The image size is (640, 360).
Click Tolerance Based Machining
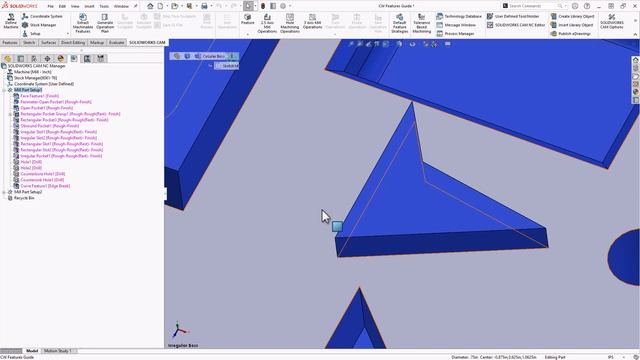422,23
